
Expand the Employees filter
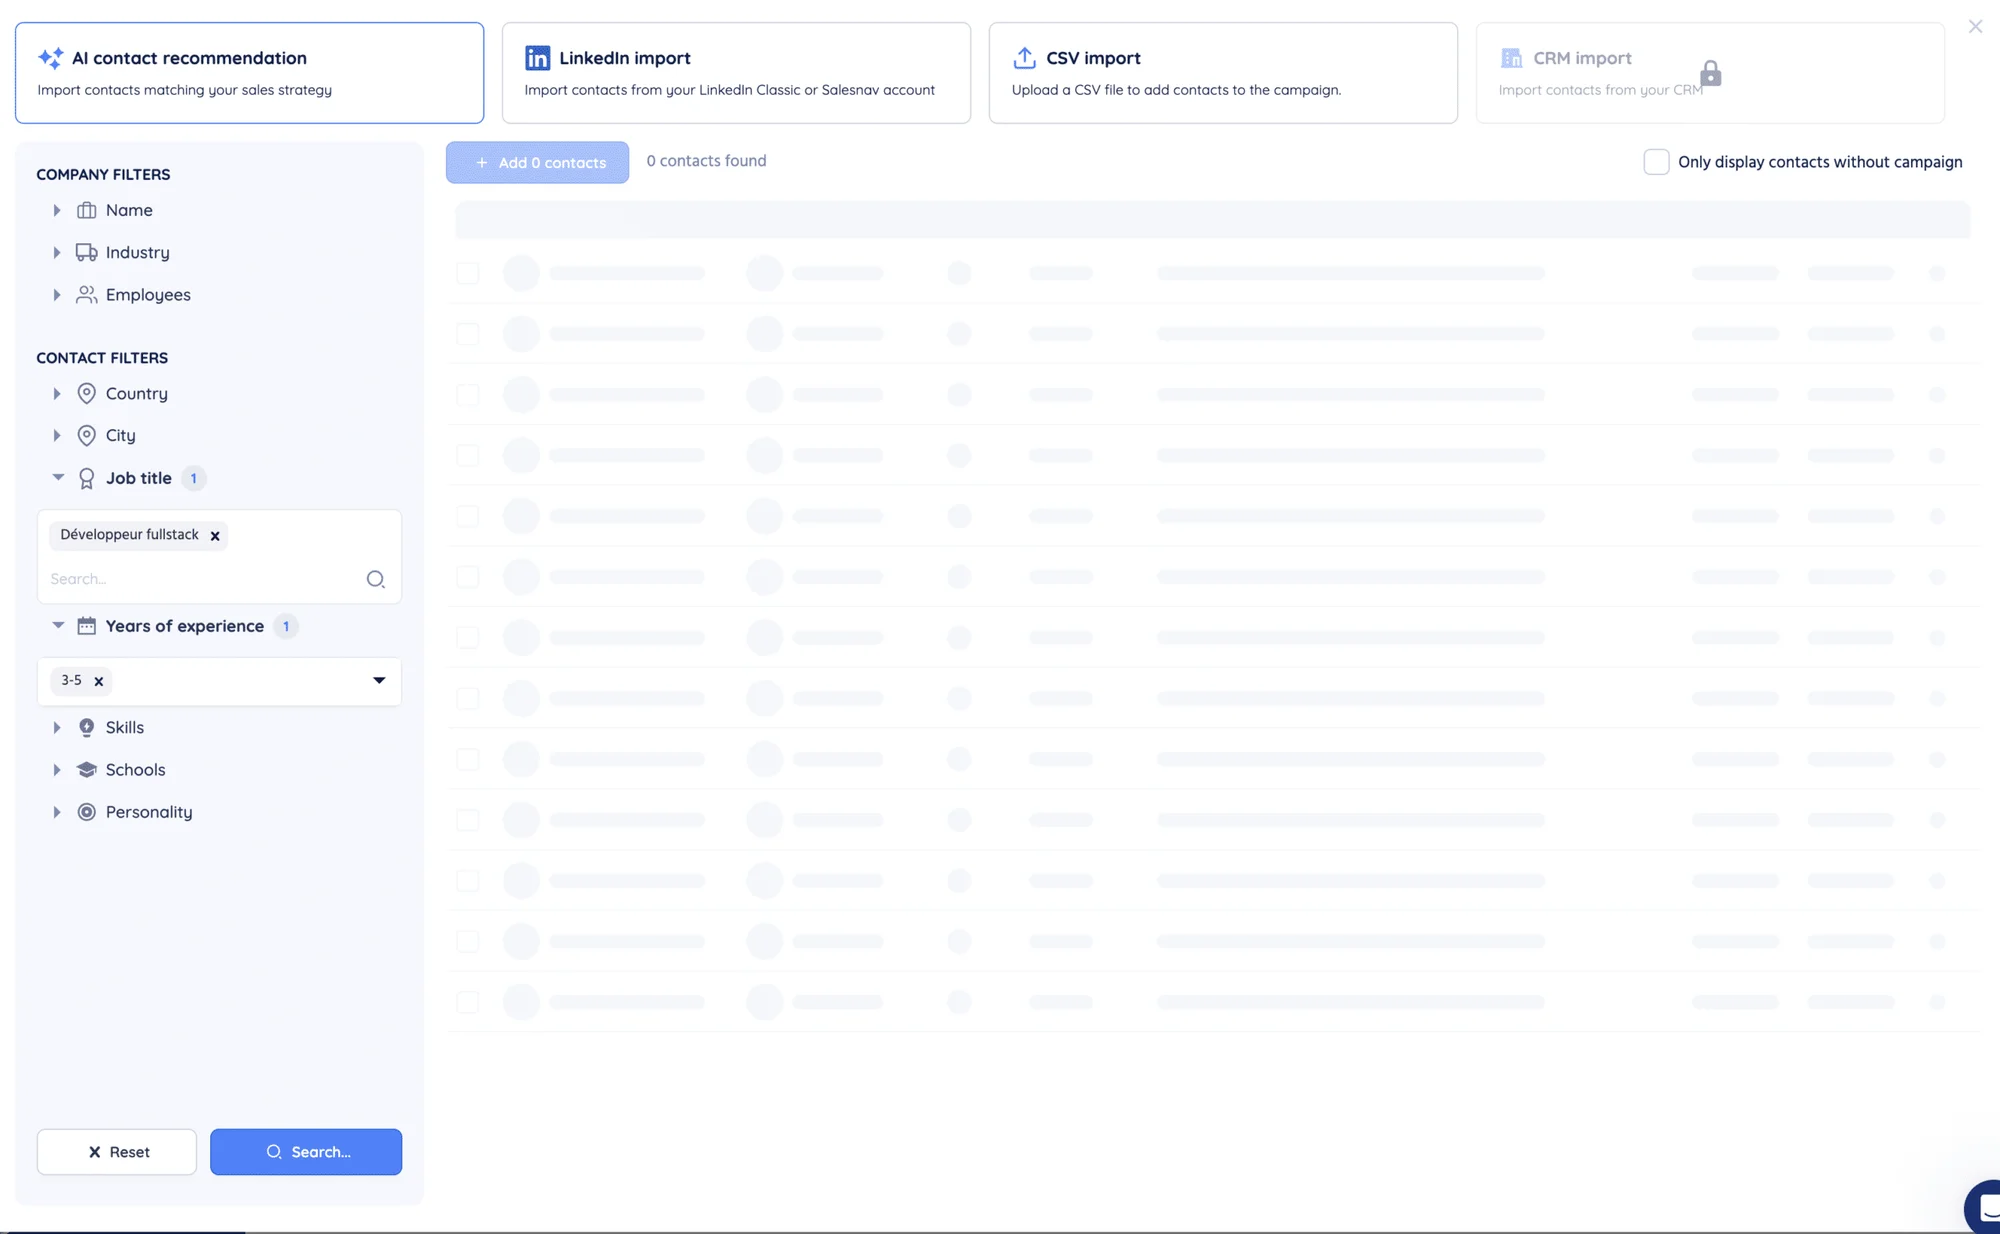pos(57,295)
